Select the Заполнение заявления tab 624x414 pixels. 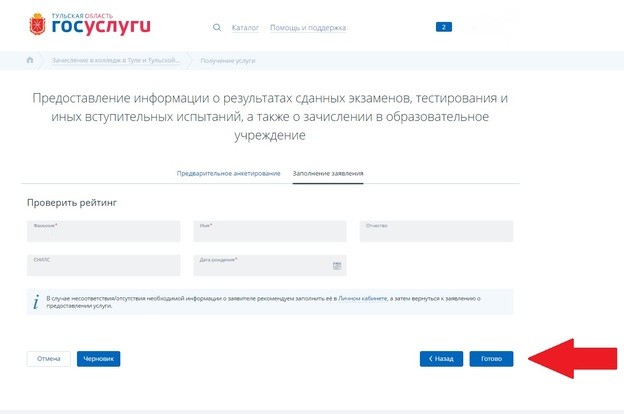click(x=328, y=174)
